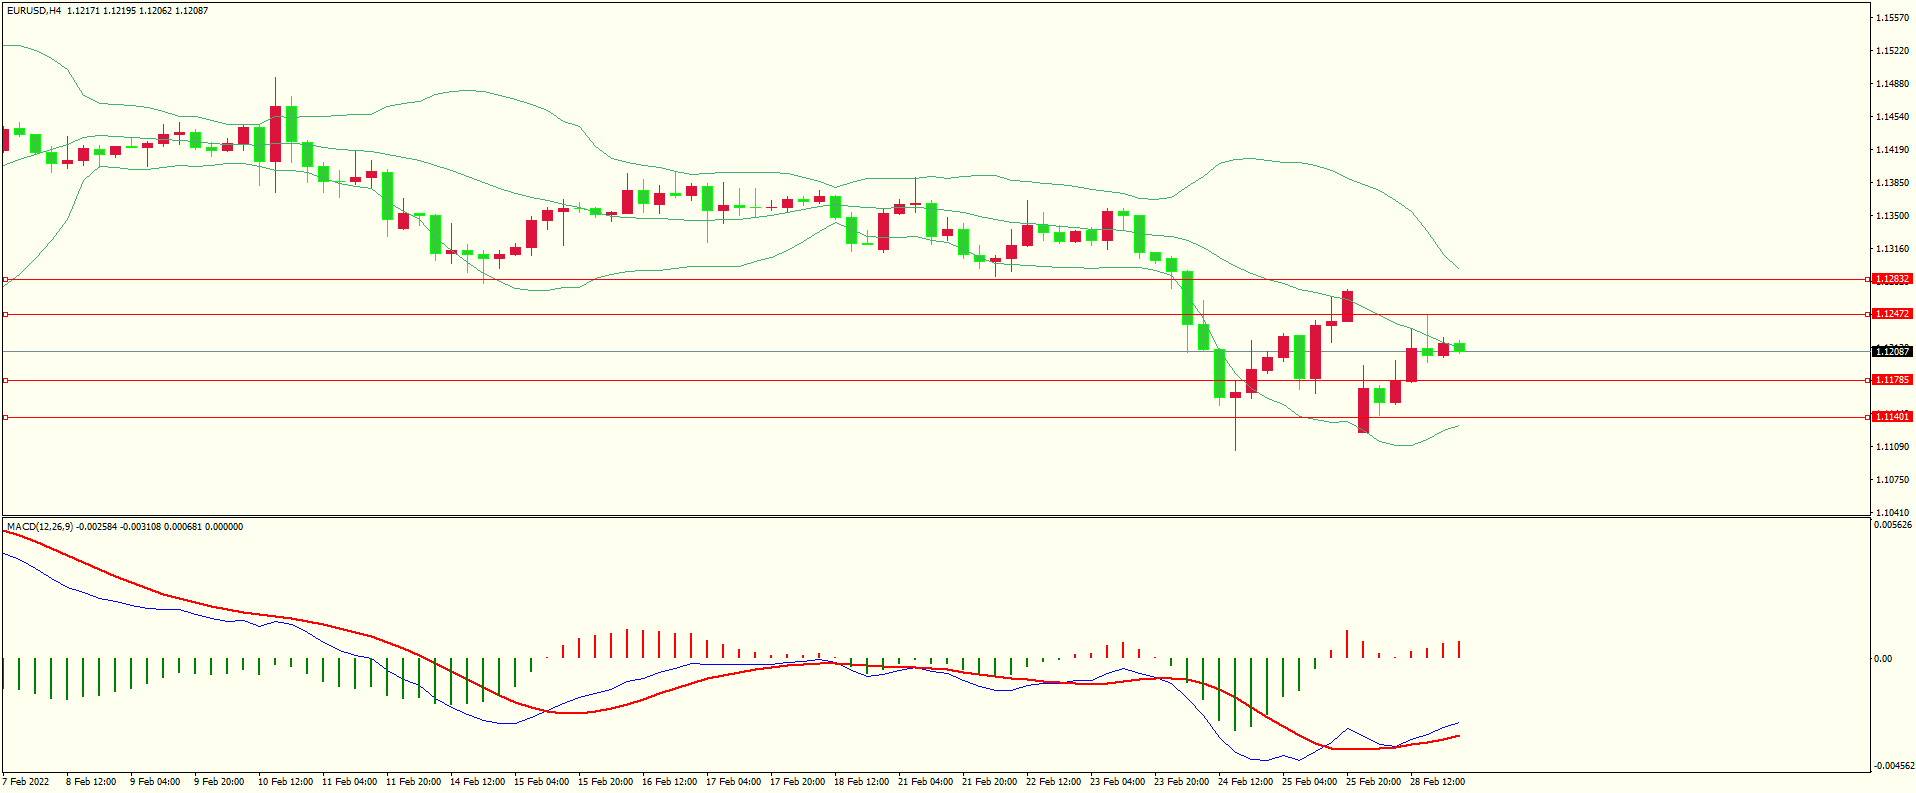Click the 21 Feb 20:00 time label
Screen dimensions: 1916x793
click(989, 782)
